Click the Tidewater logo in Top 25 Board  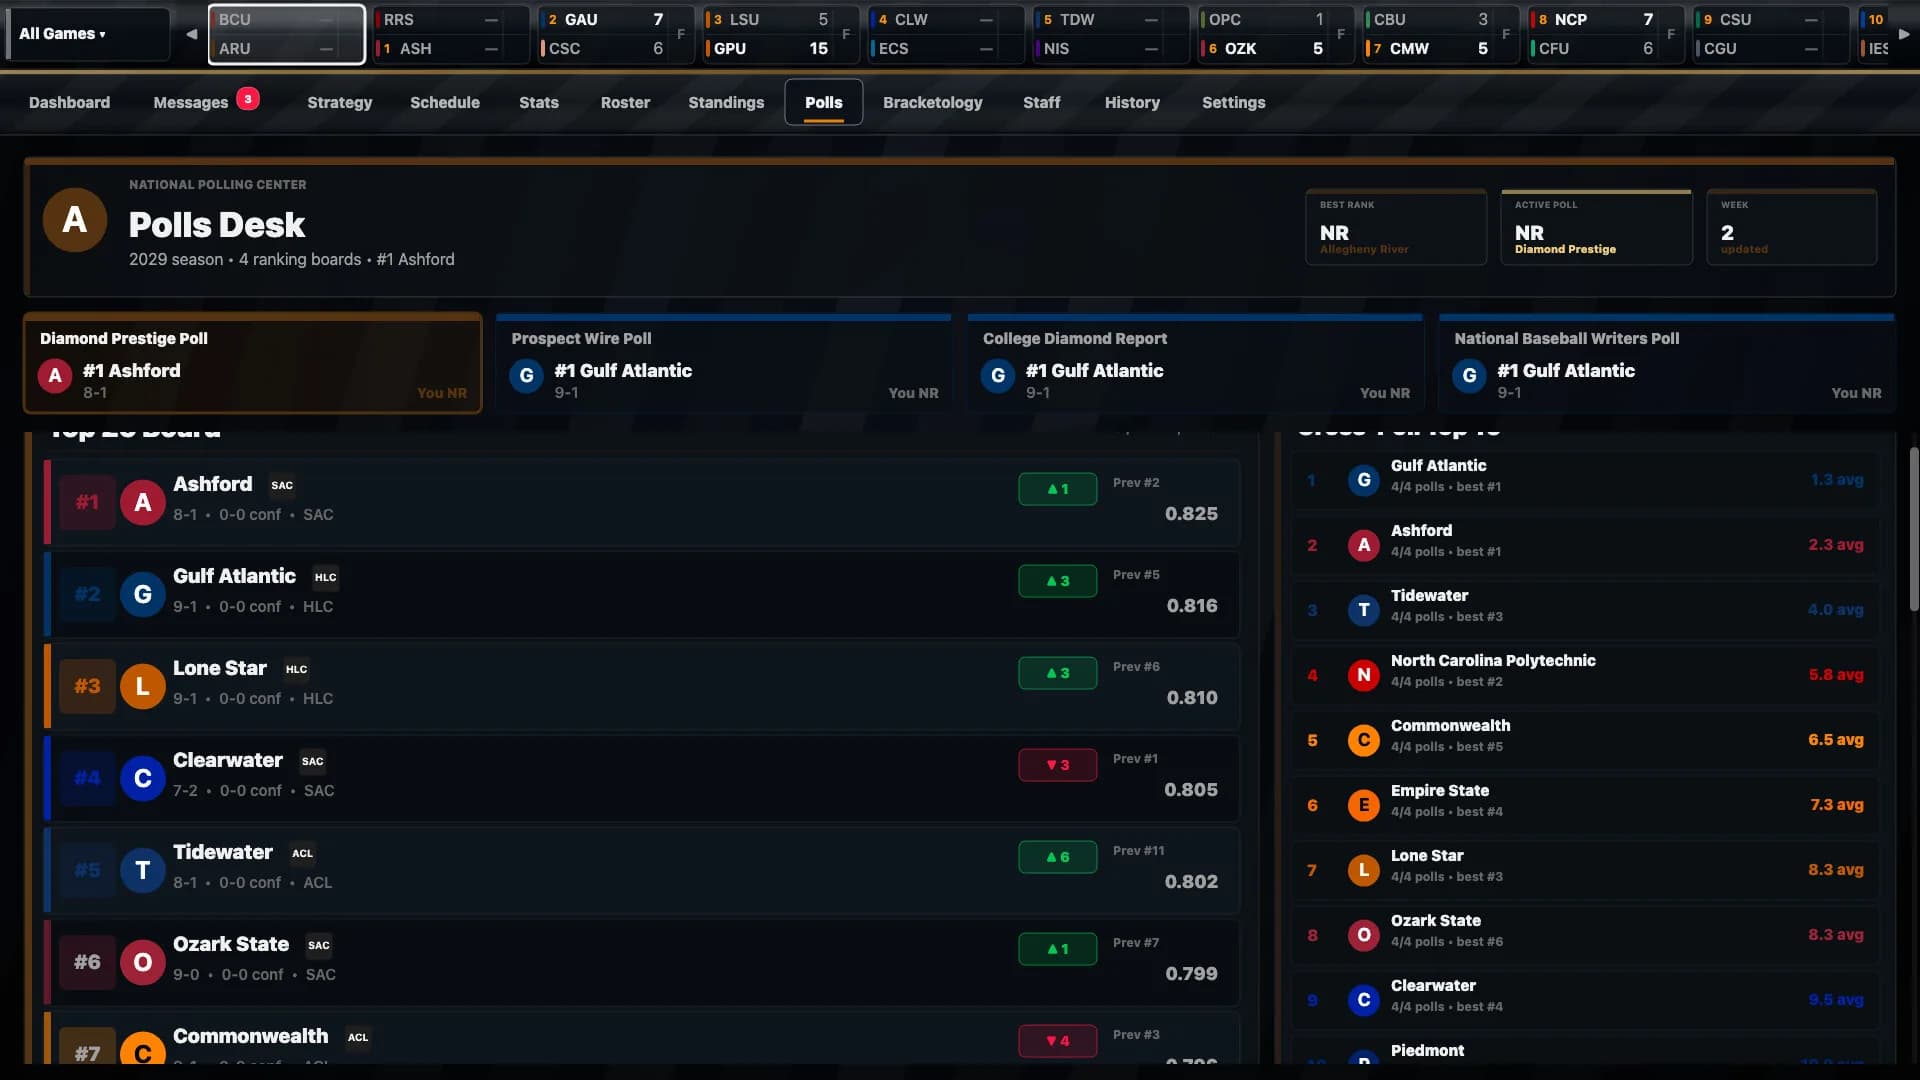point(143,870)
